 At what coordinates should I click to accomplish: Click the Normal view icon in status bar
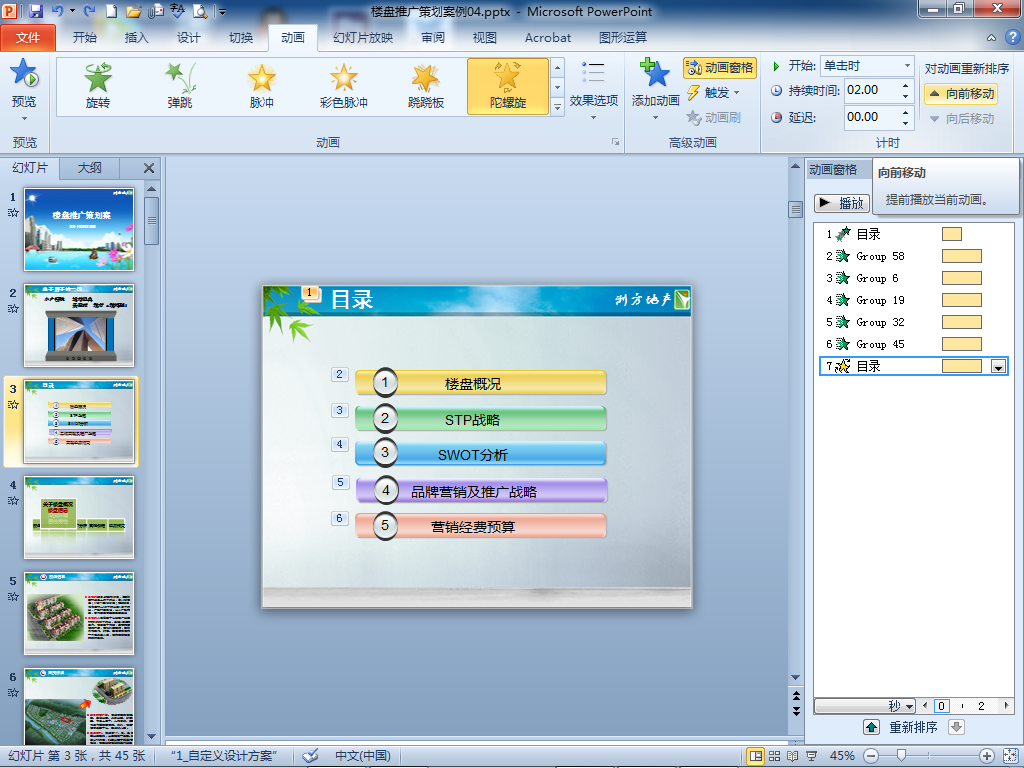click(756, 756)
